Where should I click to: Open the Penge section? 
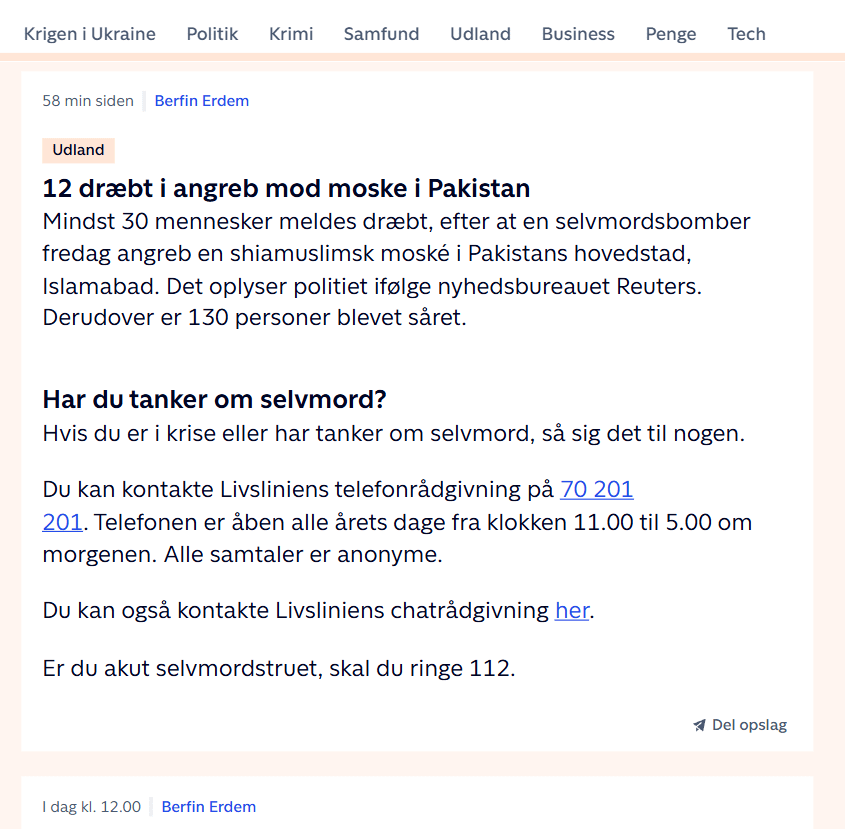click(x=670, y=34)
